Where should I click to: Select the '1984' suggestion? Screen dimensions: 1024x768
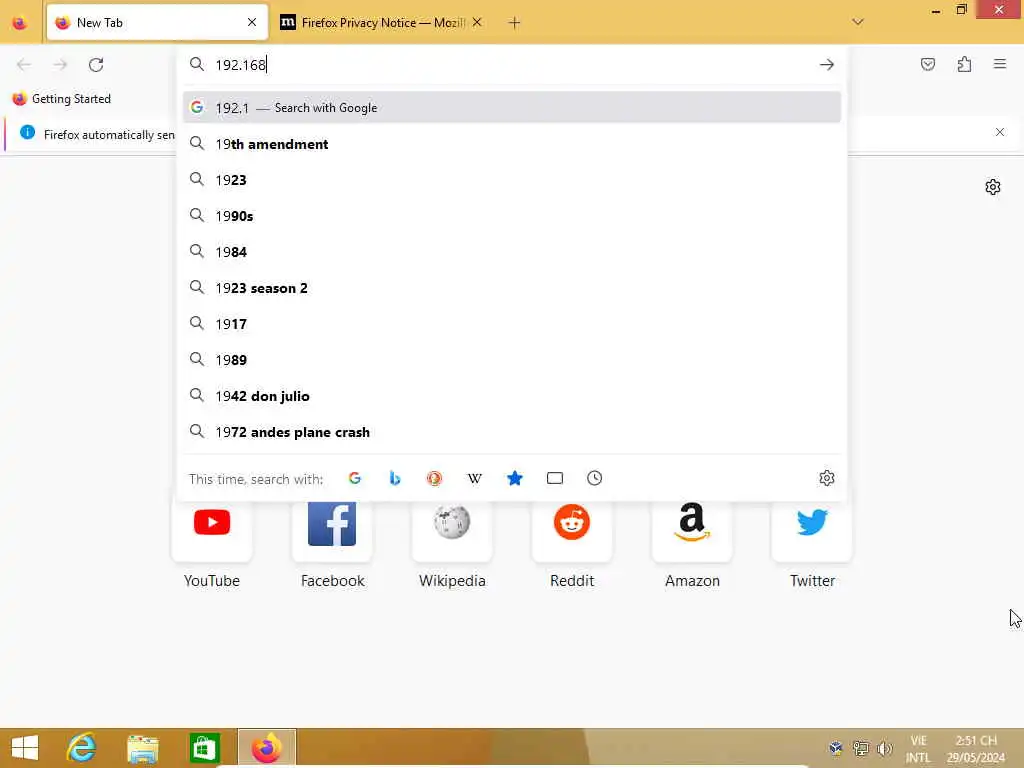point(512,251)
